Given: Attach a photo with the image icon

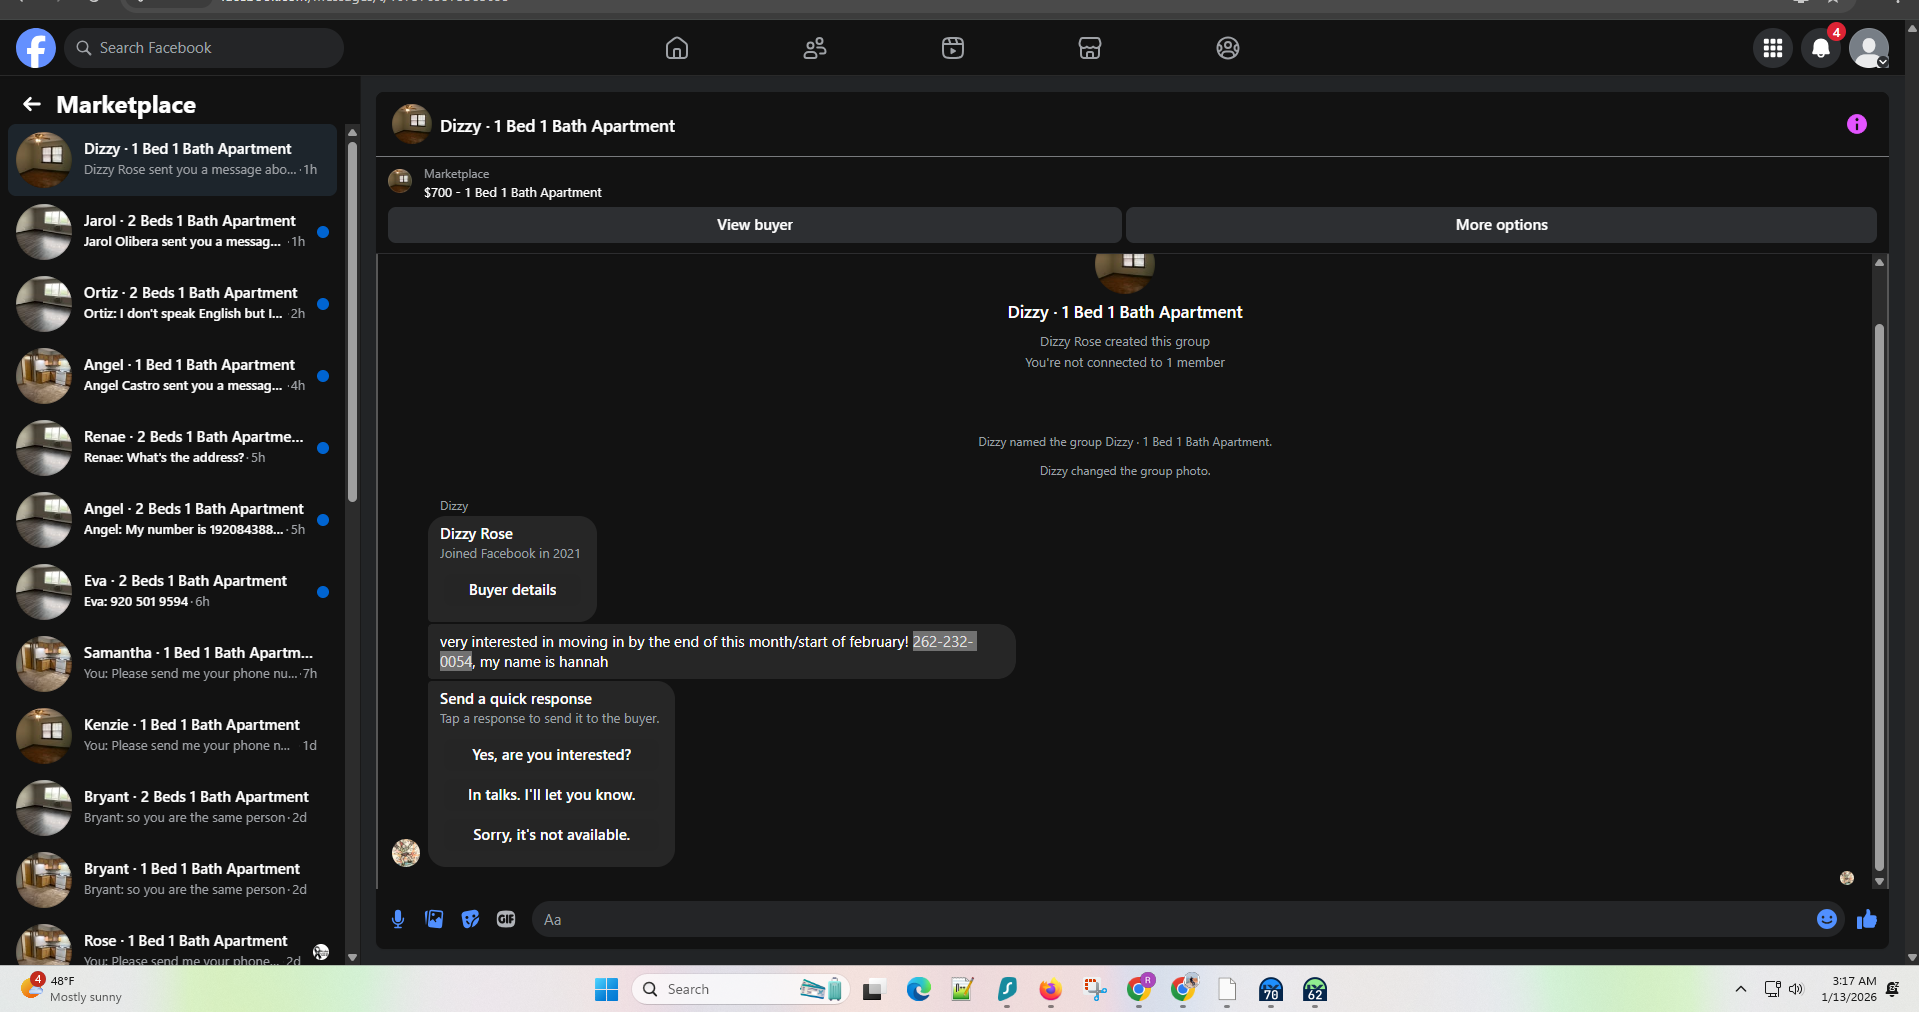Looking at the screenshot, I should [434, 919].
